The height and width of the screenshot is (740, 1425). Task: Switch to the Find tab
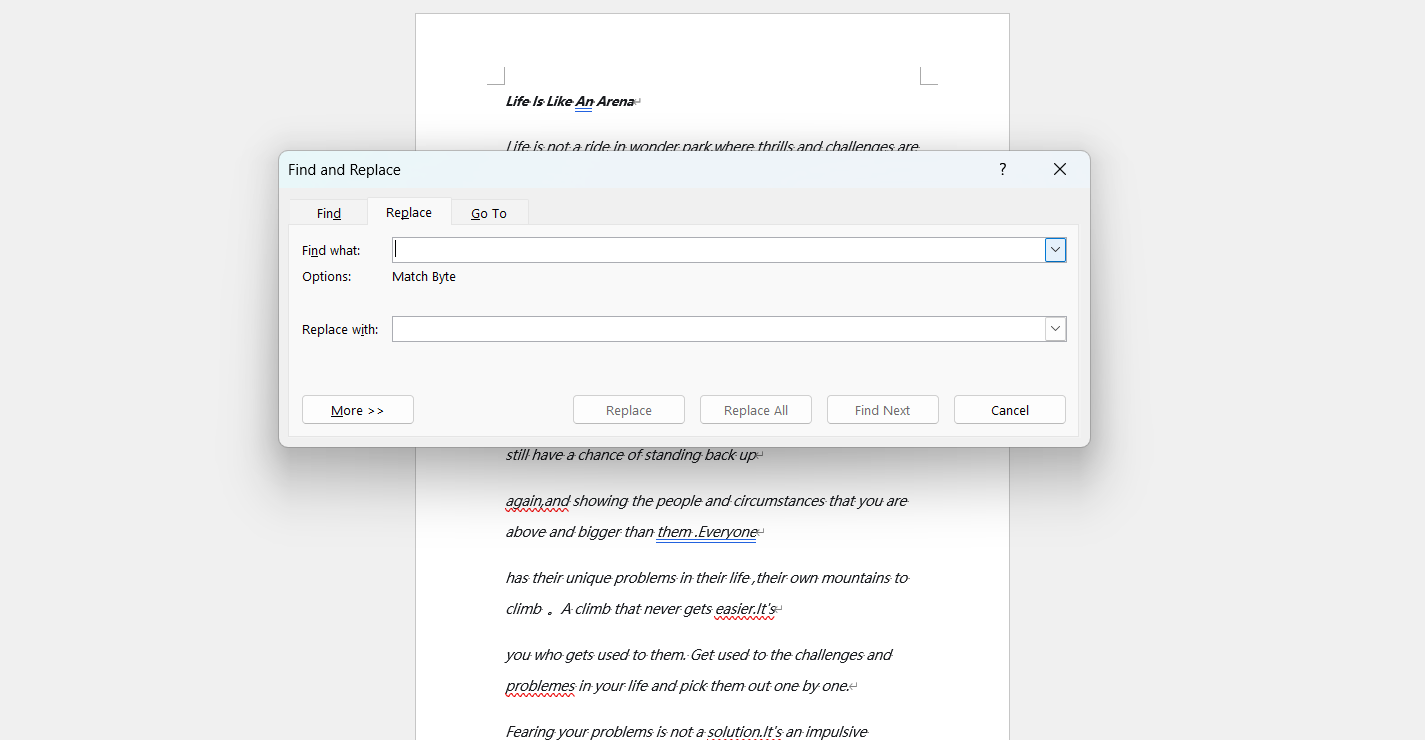coord(328,212)
